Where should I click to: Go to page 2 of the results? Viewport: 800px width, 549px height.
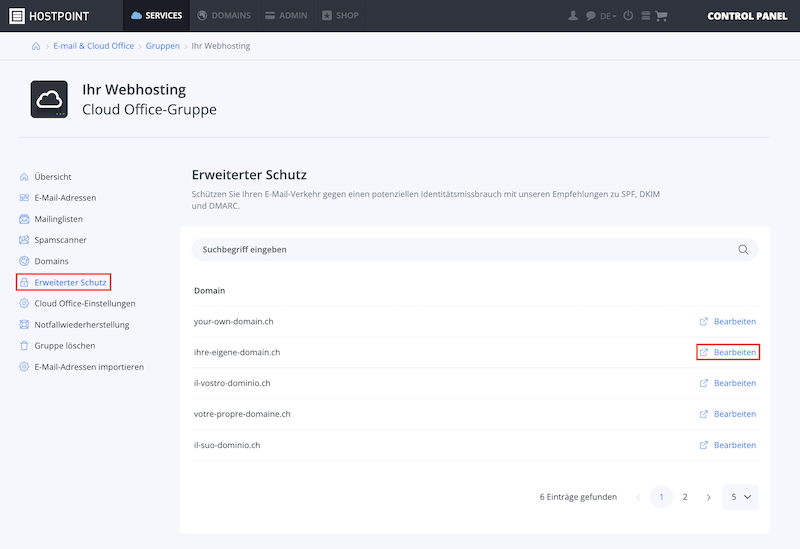tap(685, 497)
